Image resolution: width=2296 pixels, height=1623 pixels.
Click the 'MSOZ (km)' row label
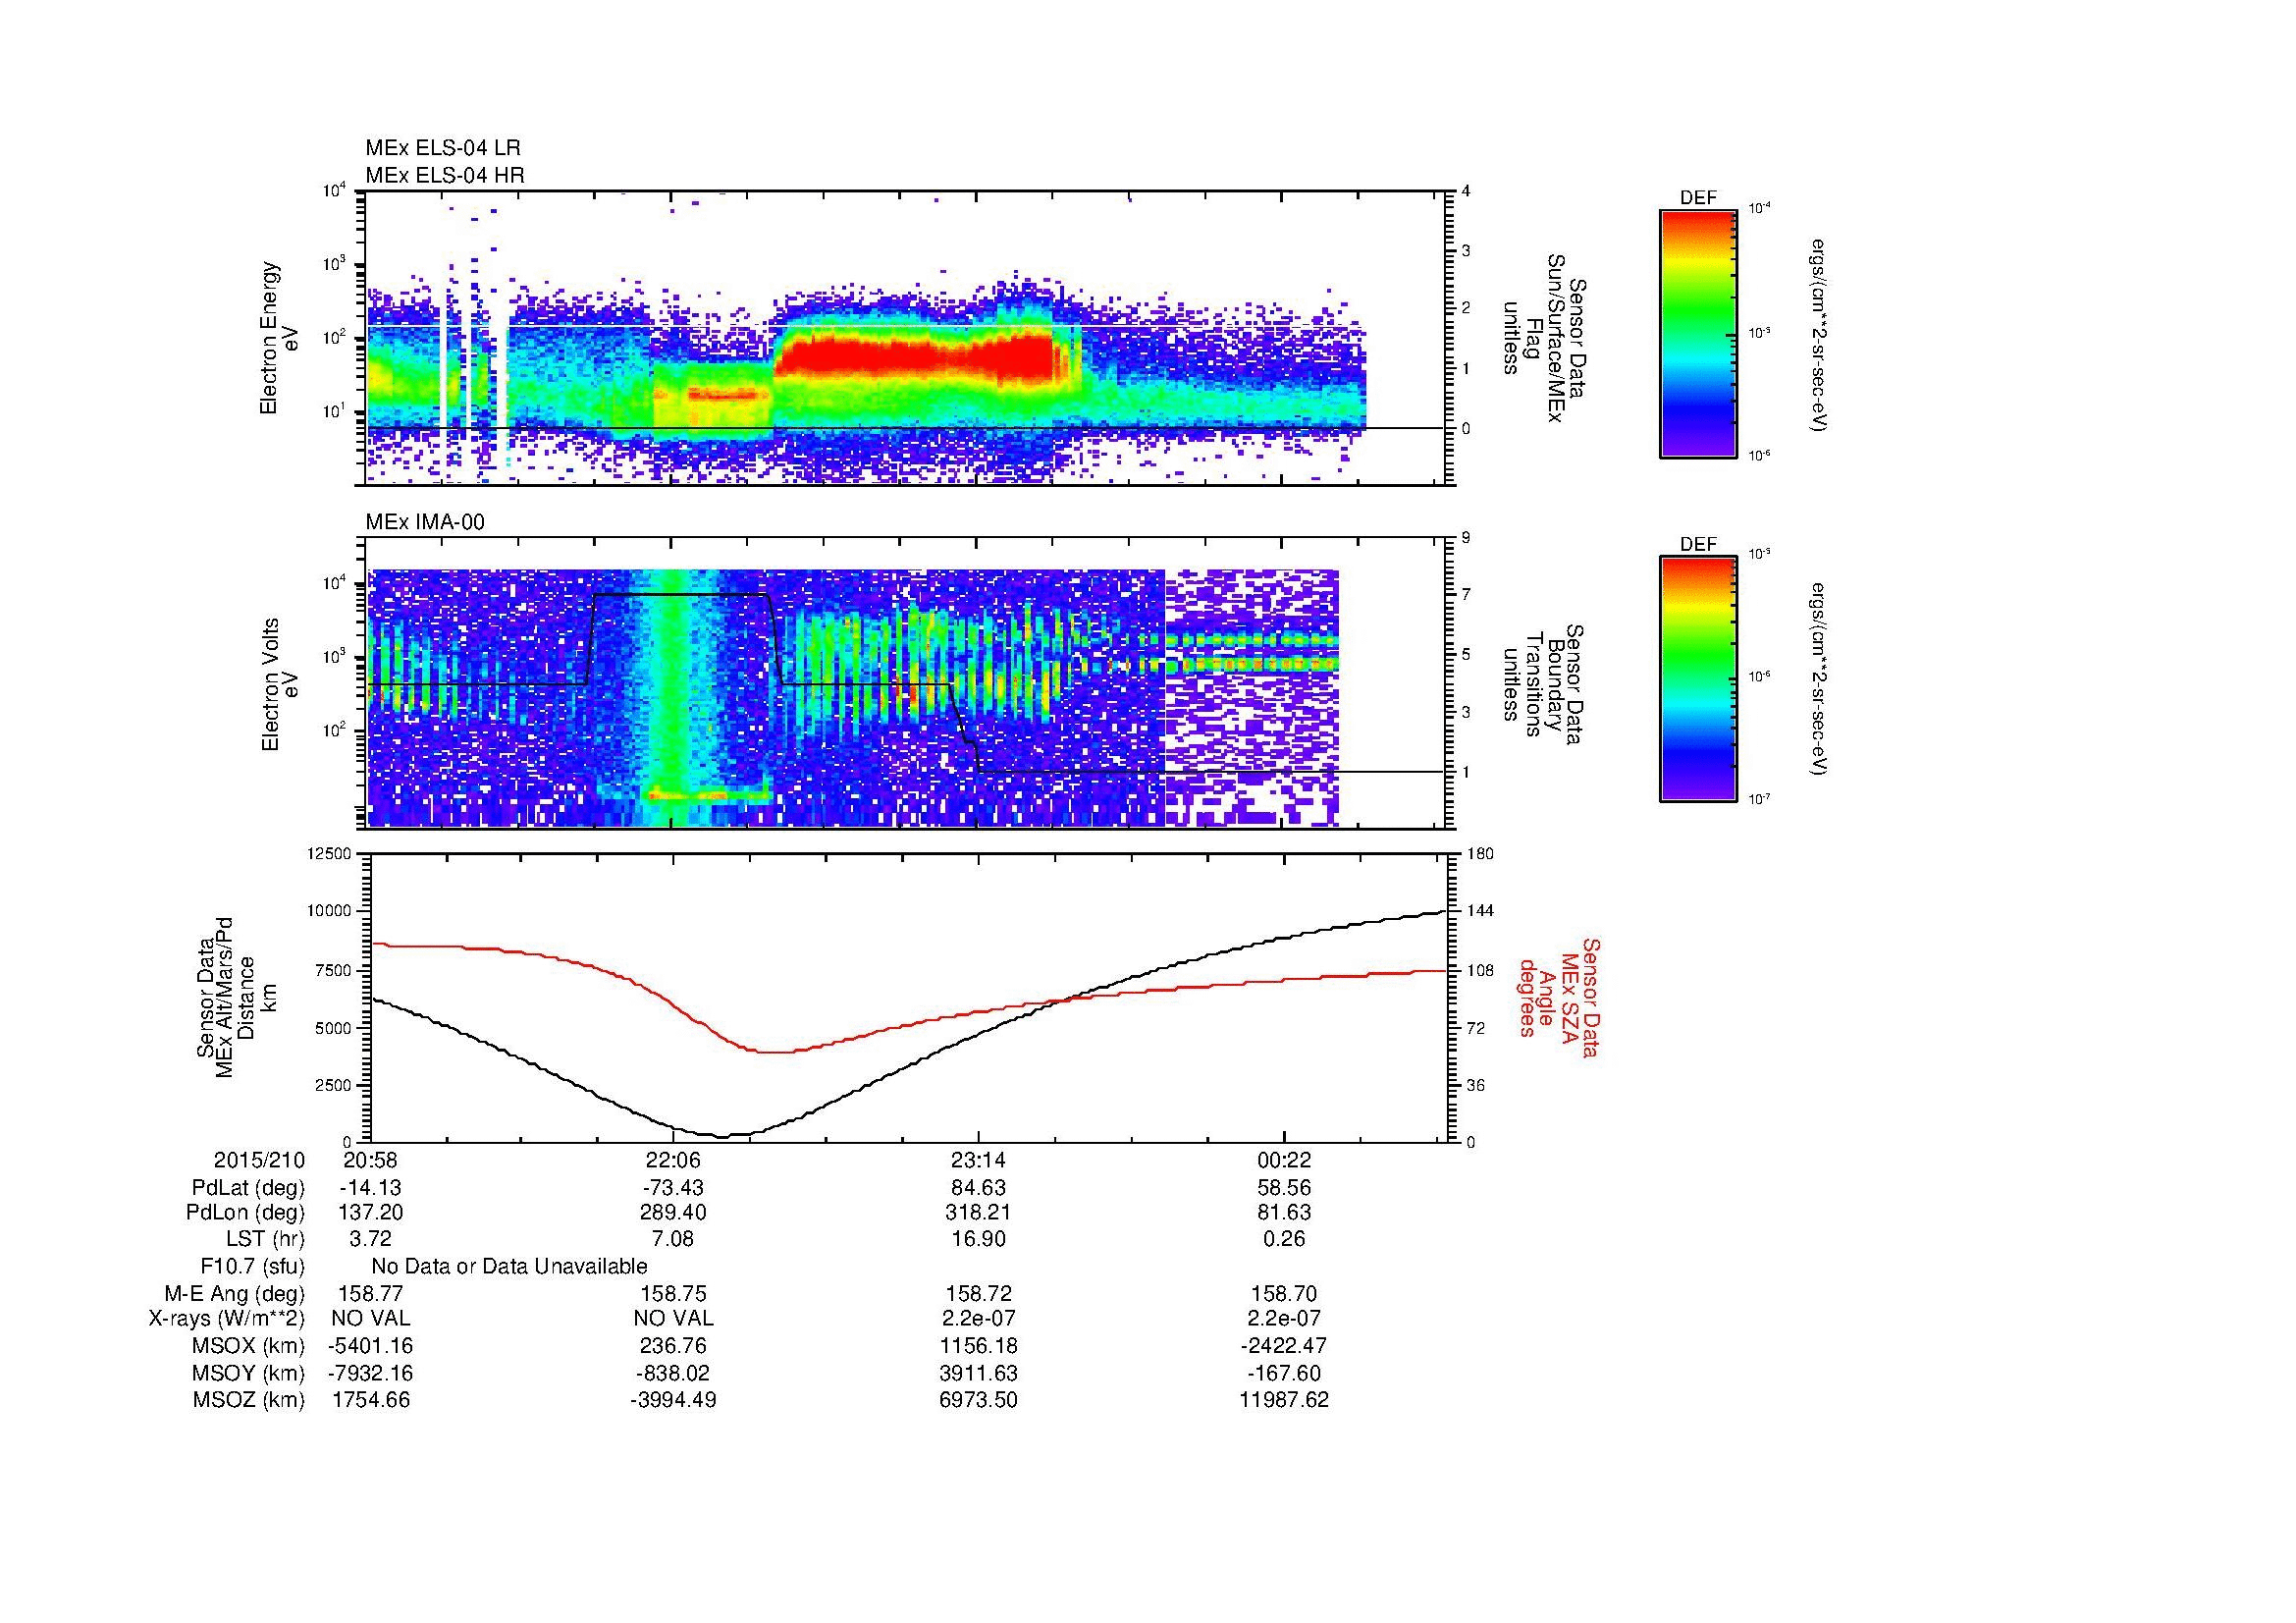(x=250, y=1400)
